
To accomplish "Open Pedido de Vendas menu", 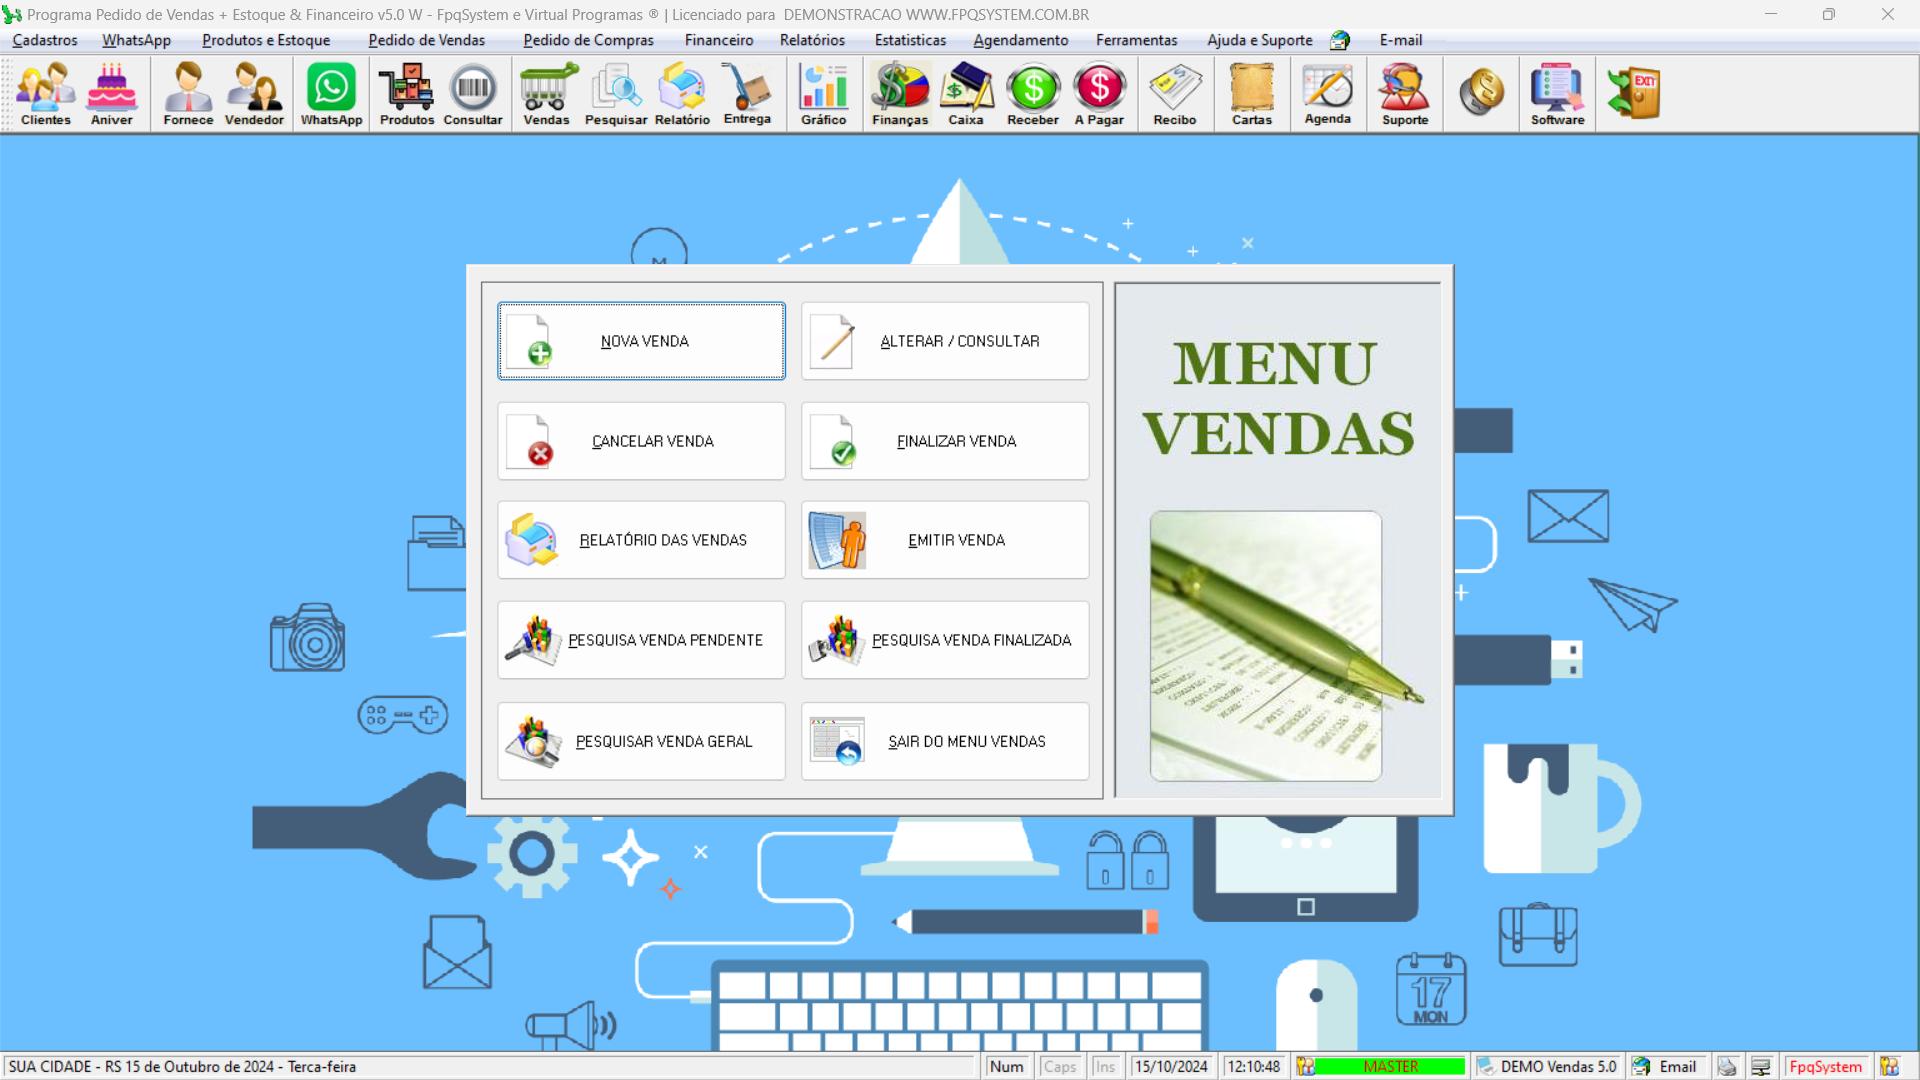I will [426, 40].
